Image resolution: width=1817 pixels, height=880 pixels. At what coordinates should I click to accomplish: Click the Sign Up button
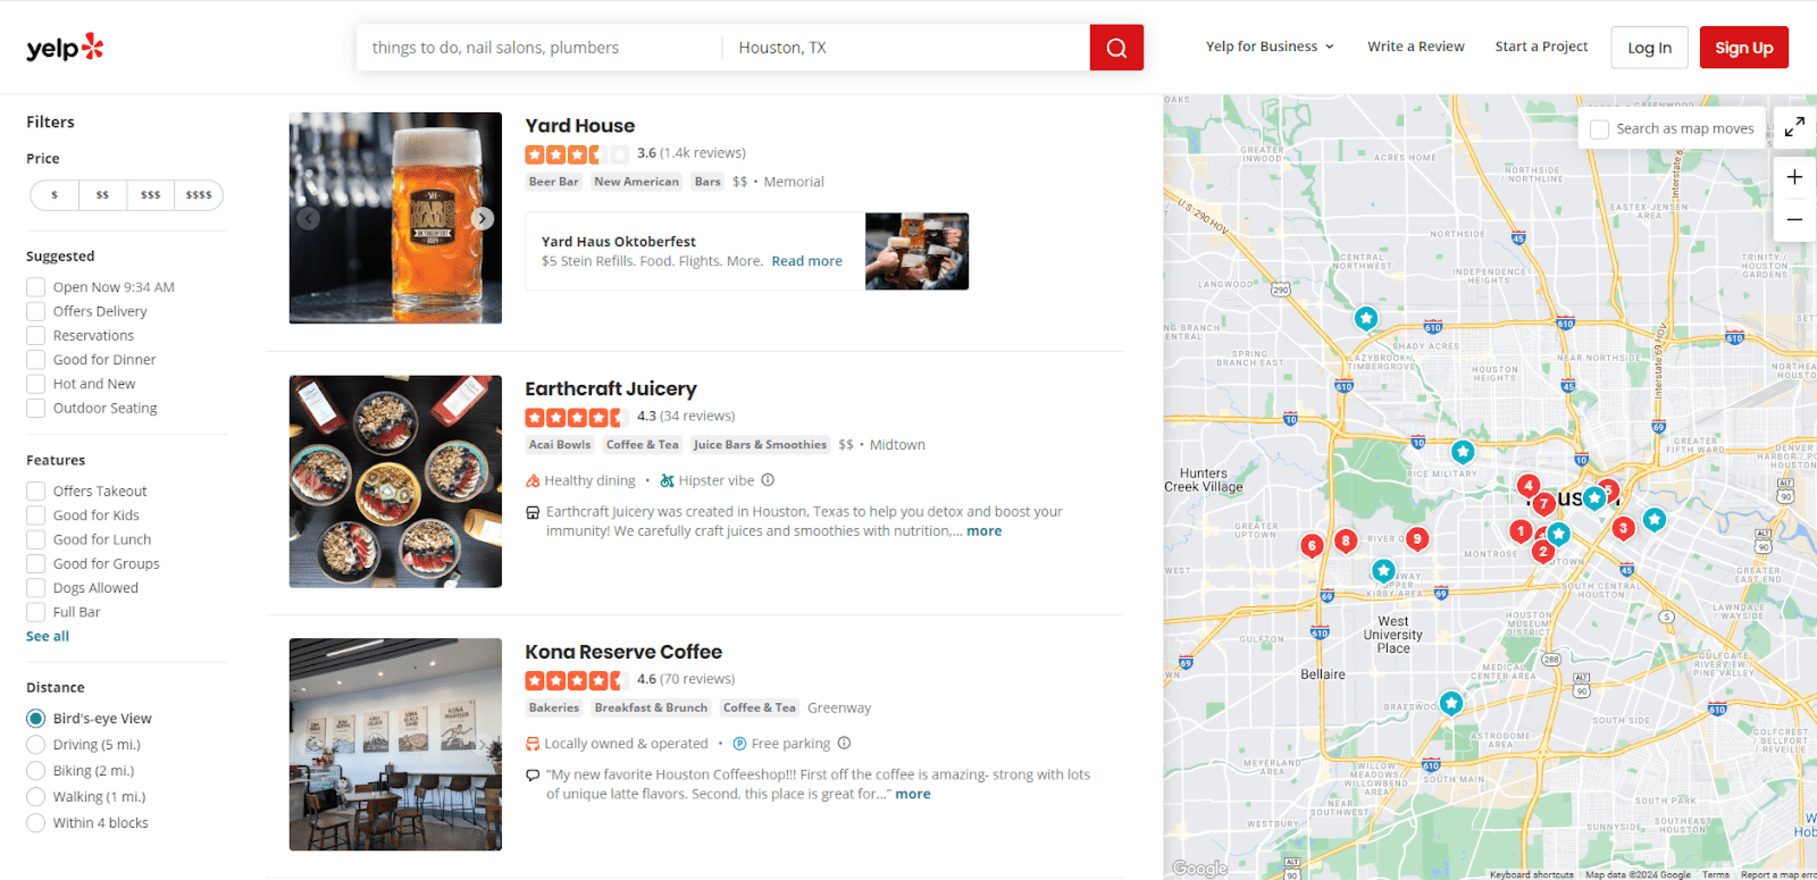[1744, 47]
